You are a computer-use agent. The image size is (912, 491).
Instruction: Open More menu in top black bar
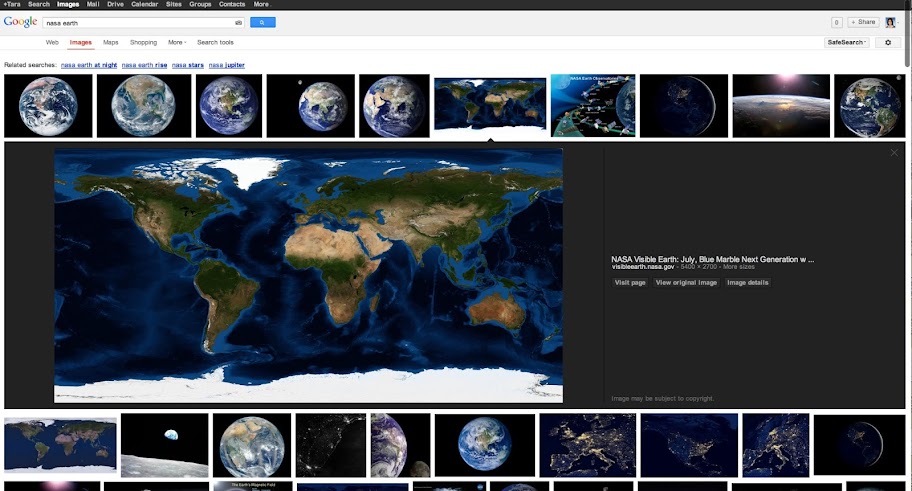(261, 4)
